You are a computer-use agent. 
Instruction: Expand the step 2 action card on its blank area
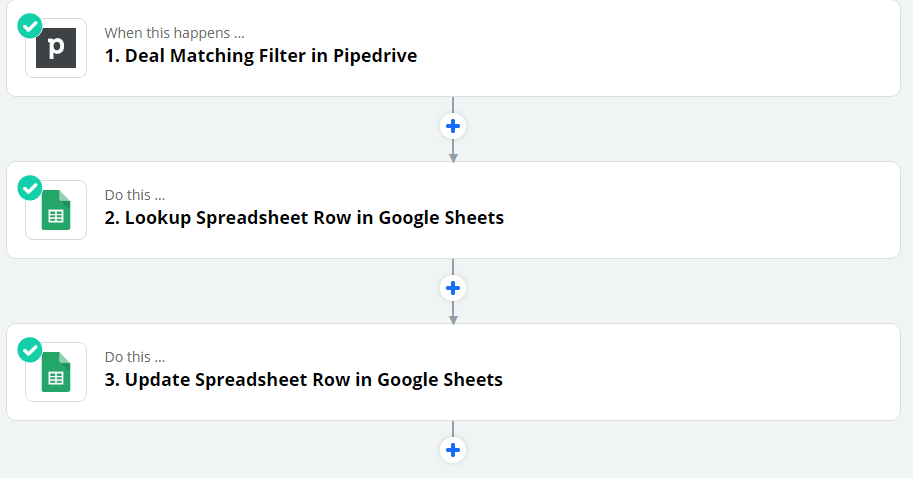point(699,210)
